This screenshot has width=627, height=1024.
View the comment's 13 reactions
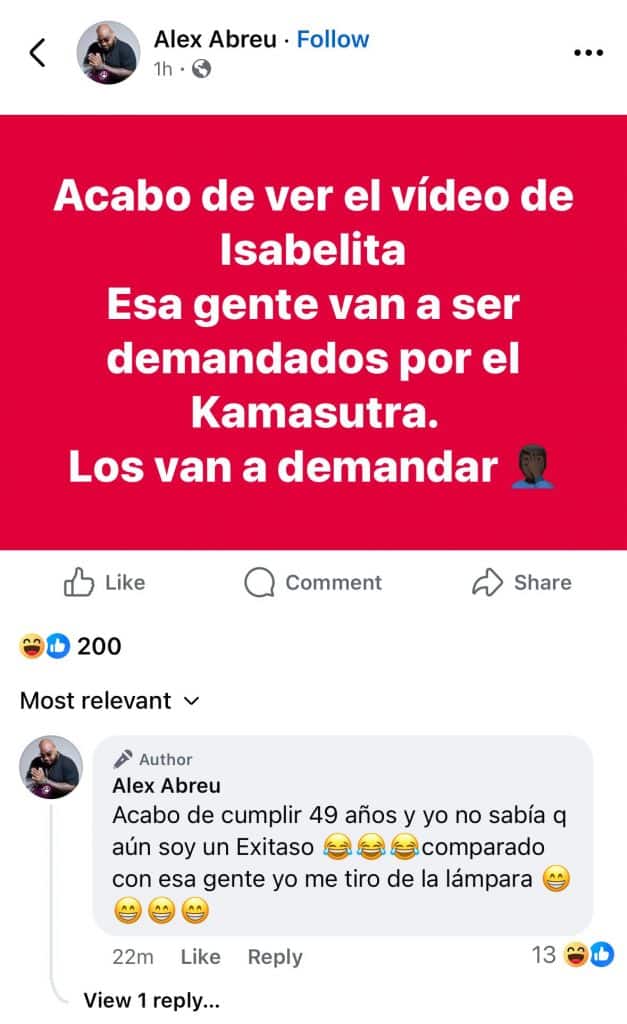(x=572, y=955)
